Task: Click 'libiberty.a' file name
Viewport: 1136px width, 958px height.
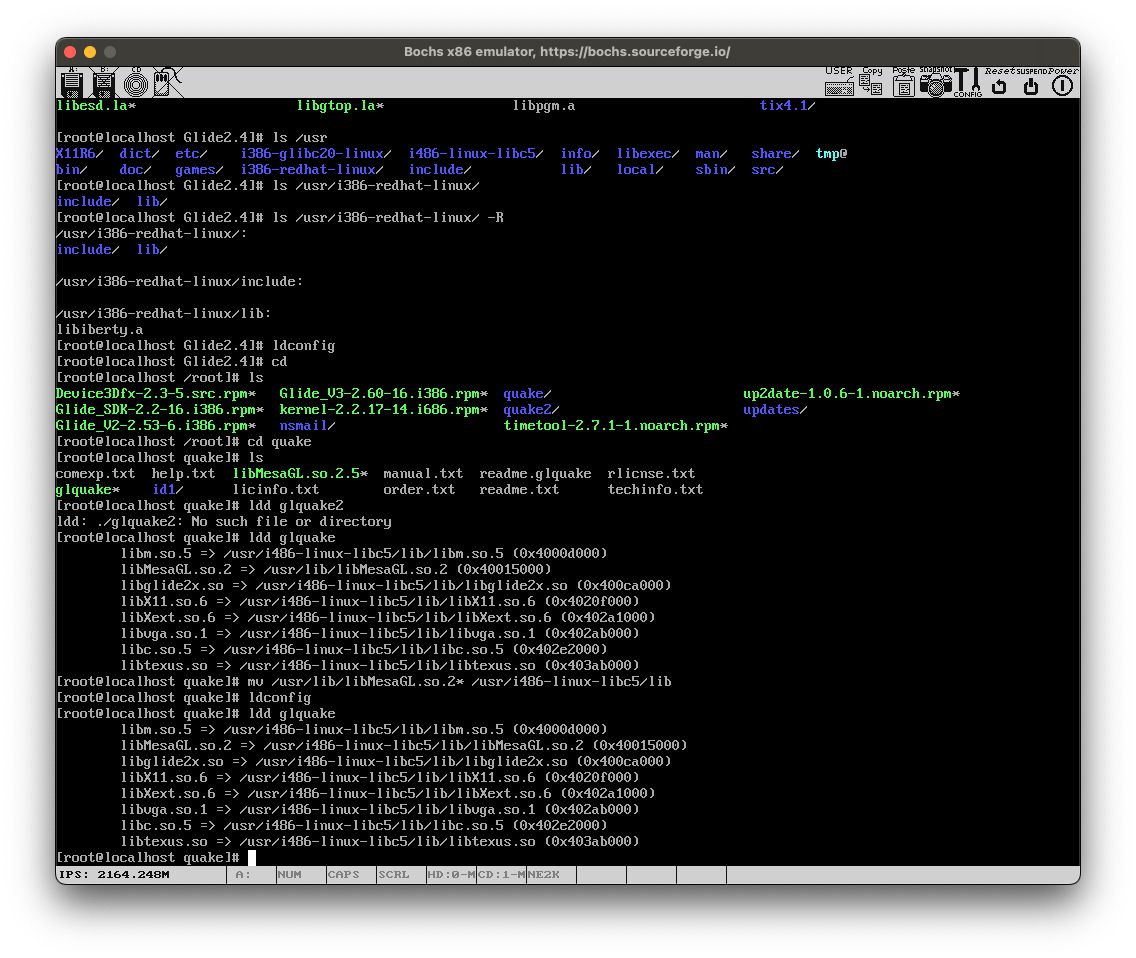Action: coord(100,330)
